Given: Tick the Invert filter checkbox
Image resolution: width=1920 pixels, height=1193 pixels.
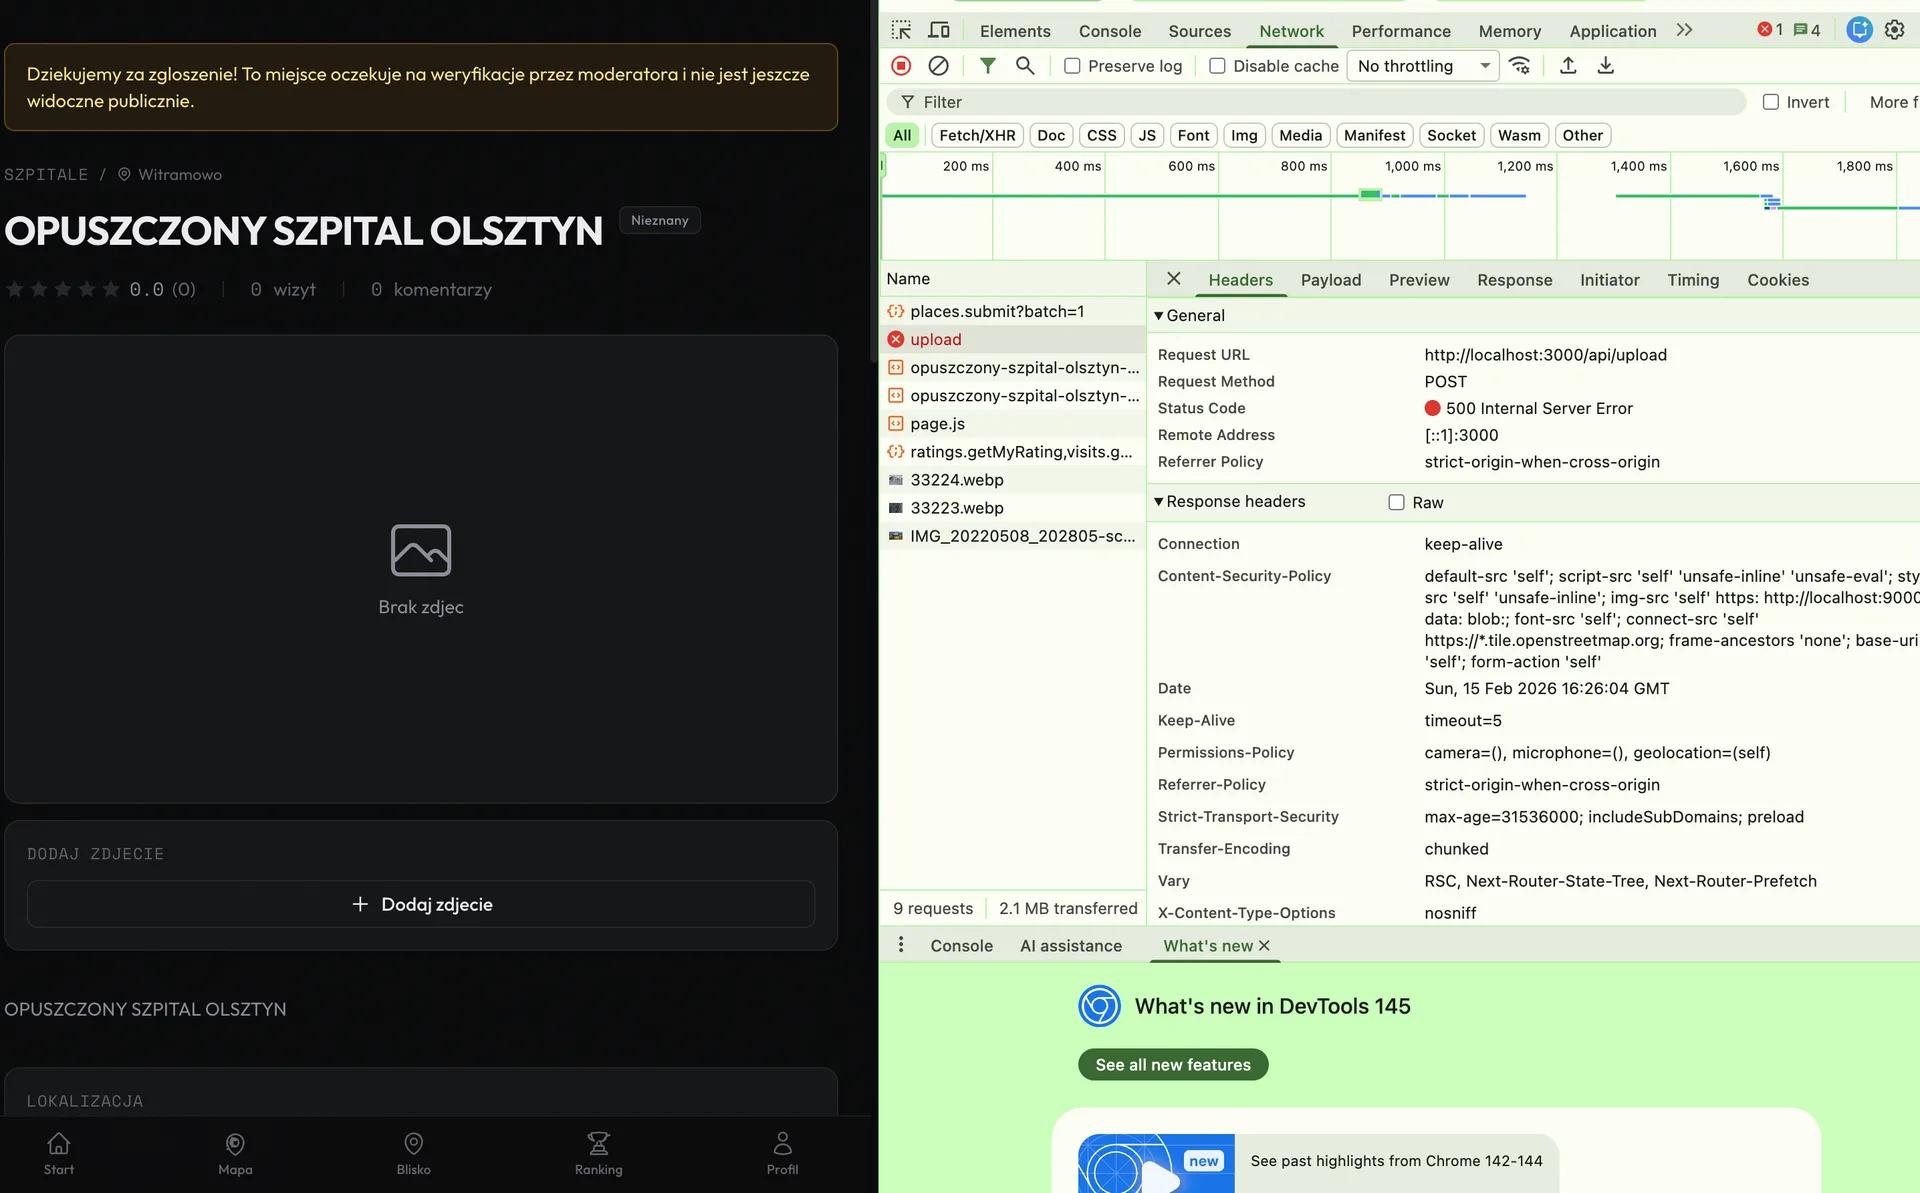Looking at the screenshot, I should [1770, 102].
